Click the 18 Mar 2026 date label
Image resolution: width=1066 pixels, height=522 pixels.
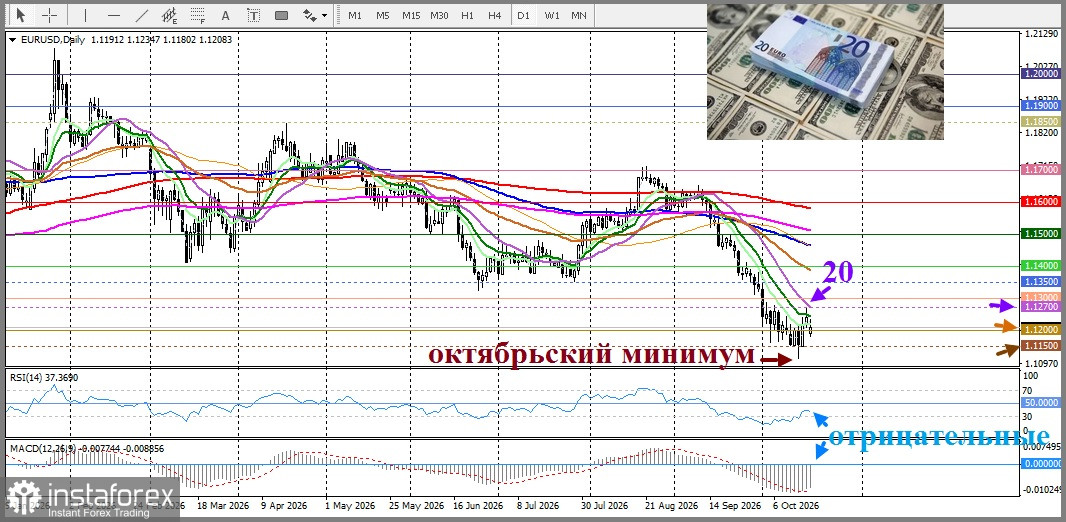click(x=223, y=506)
